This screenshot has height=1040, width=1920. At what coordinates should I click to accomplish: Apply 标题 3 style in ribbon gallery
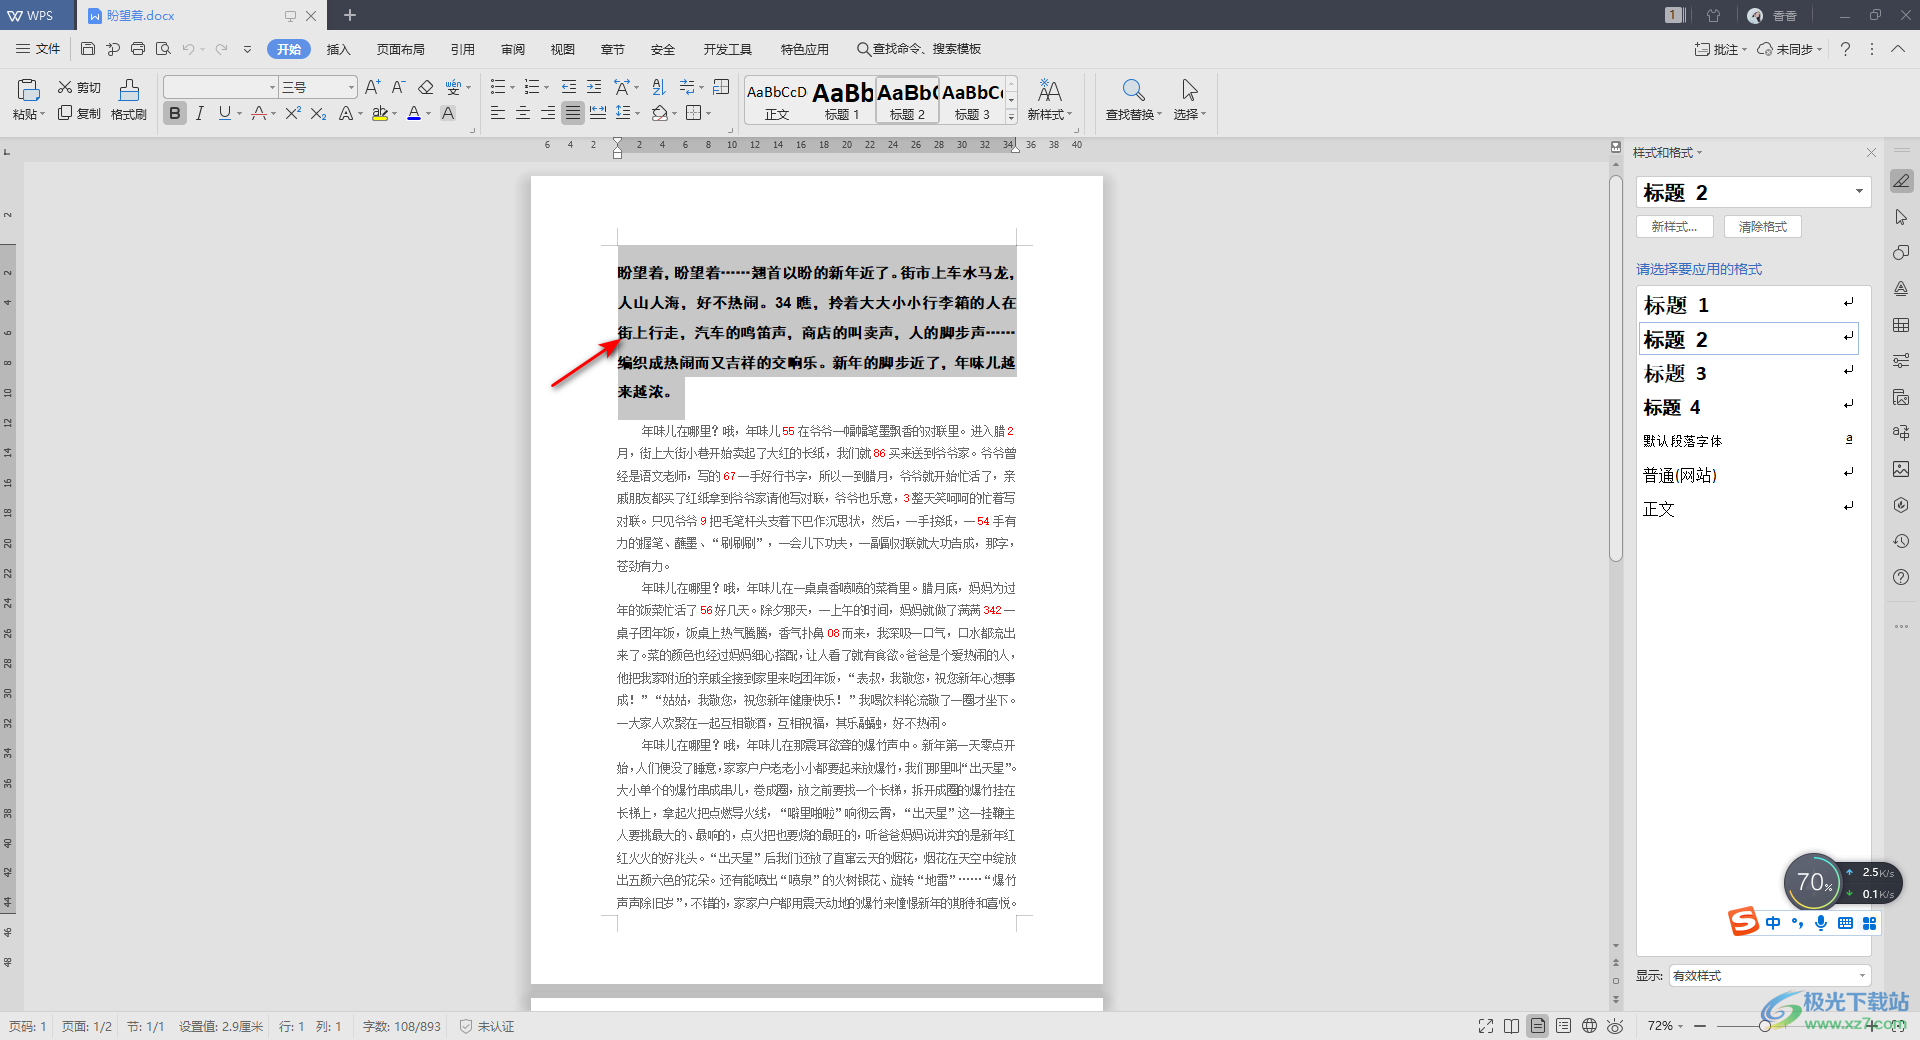coord(972,100)
